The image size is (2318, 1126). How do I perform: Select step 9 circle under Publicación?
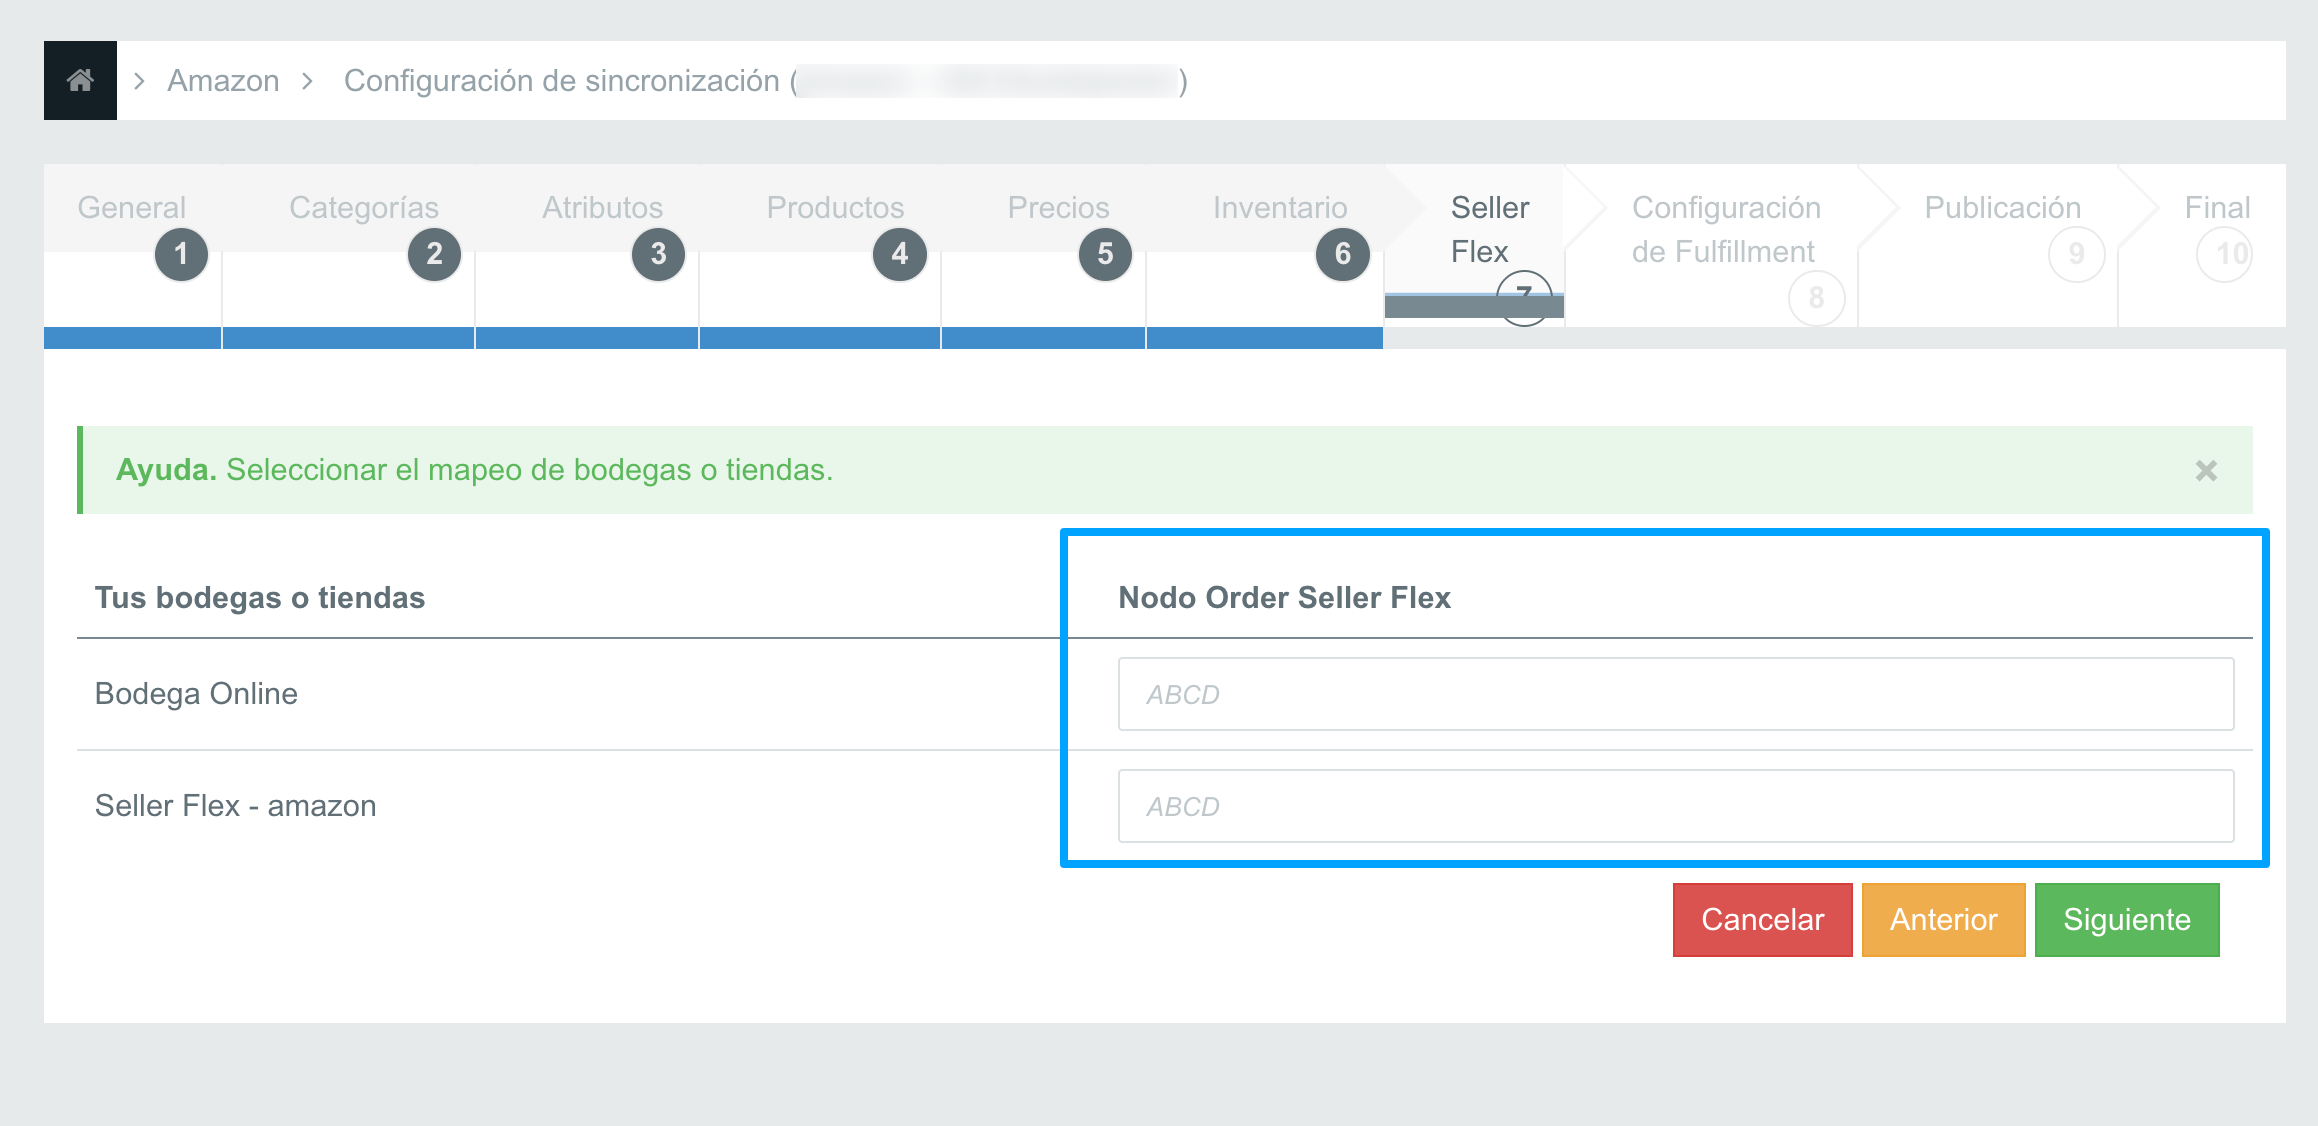point(2076,254)
